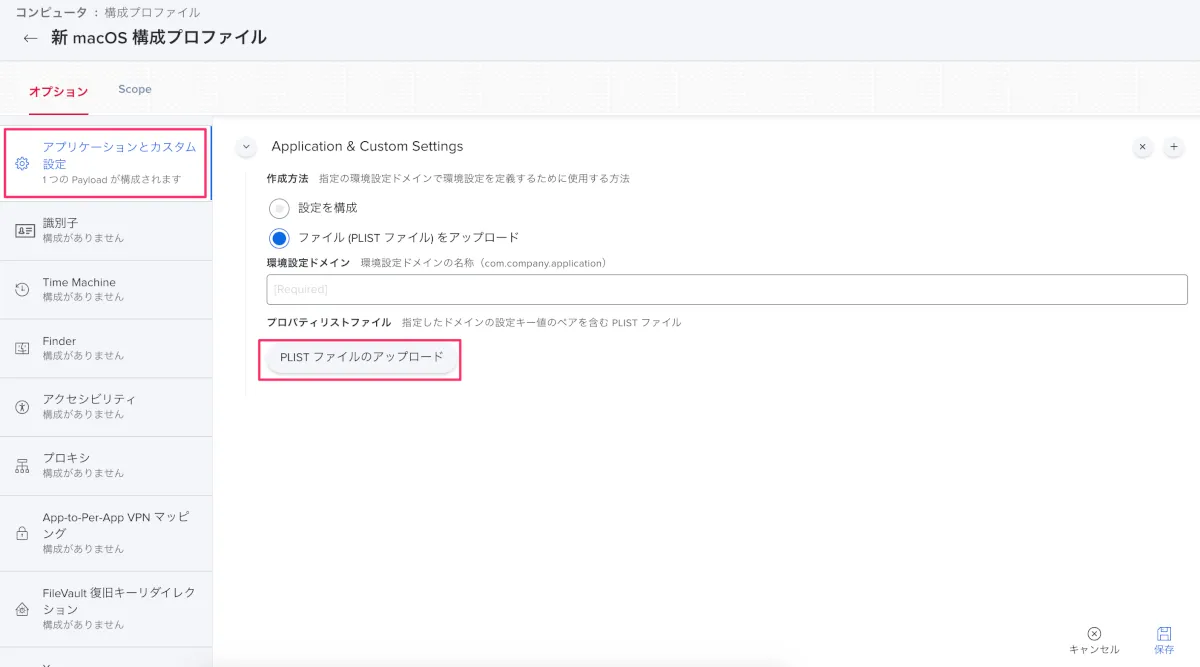This screenshot has width=1200, height=667.
Task: Click キャンセル to discard changes
Action: (x=1094, y=640)
